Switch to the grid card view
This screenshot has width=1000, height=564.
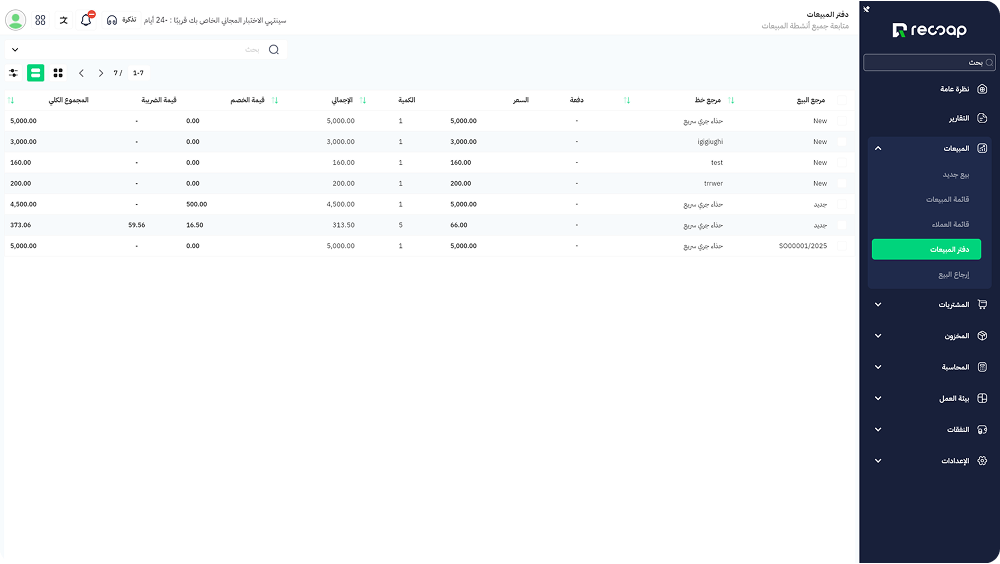[x=58, y=73]
